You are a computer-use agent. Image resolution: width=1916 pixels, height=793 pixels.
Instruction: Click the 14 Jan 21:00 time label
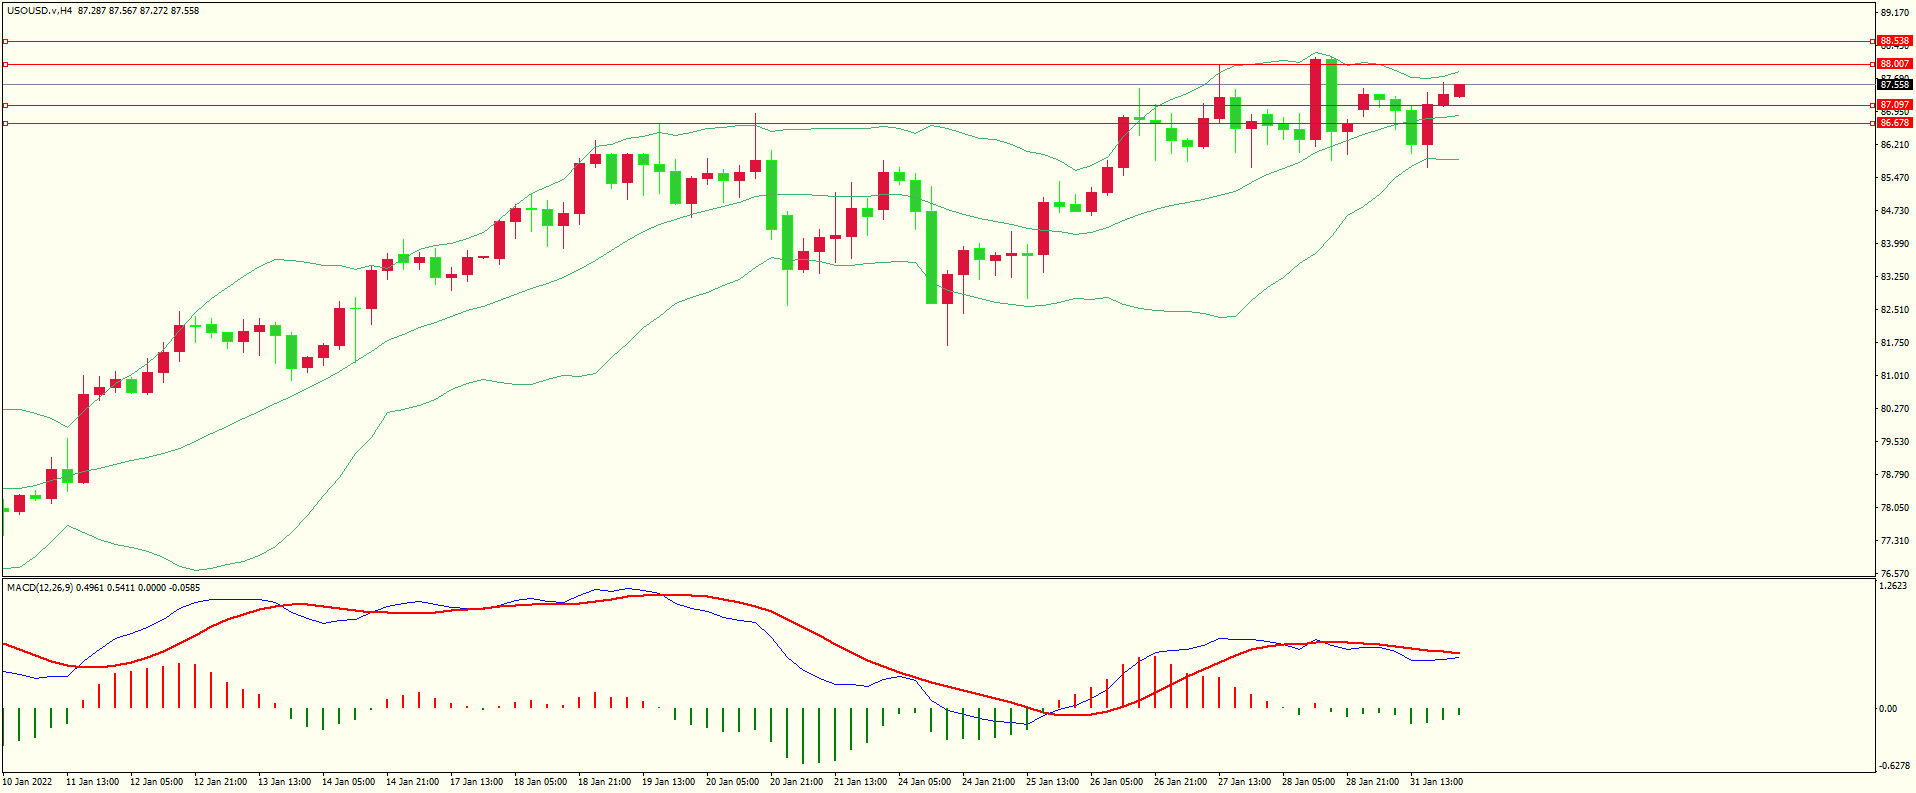413,782
